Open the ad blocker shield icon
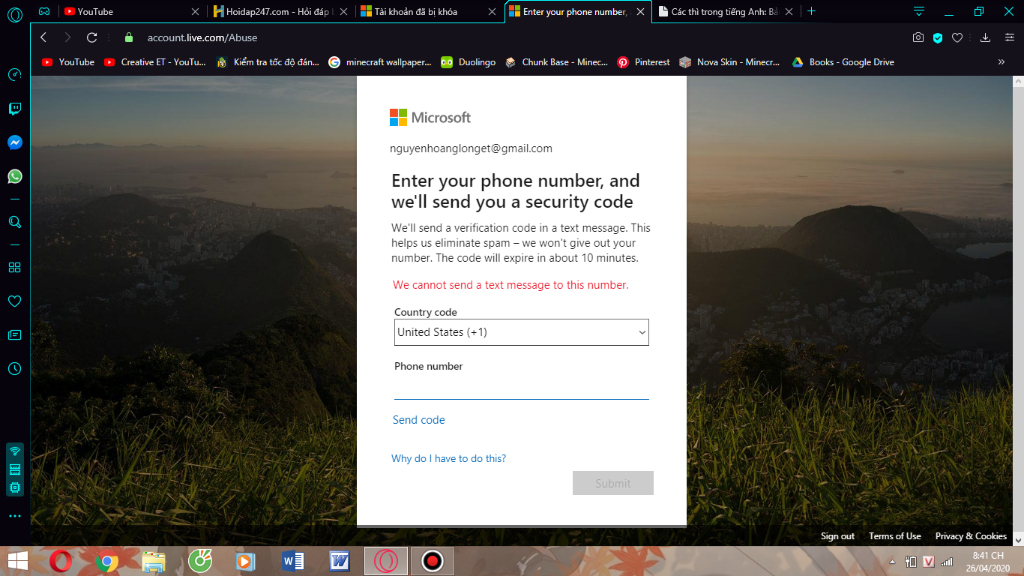1024x576 pixels. click(938, 38)
